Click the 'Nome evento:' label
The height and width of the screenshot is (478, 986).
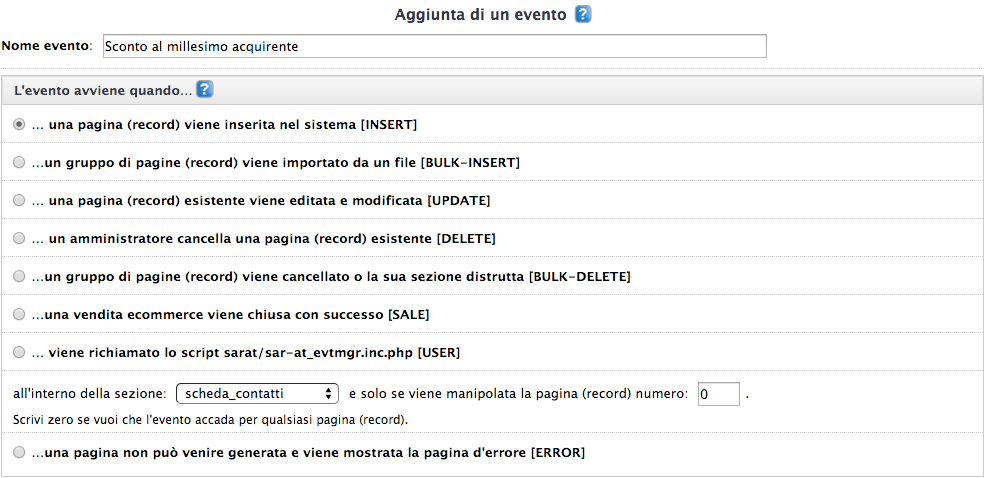(x=47, y=46)
